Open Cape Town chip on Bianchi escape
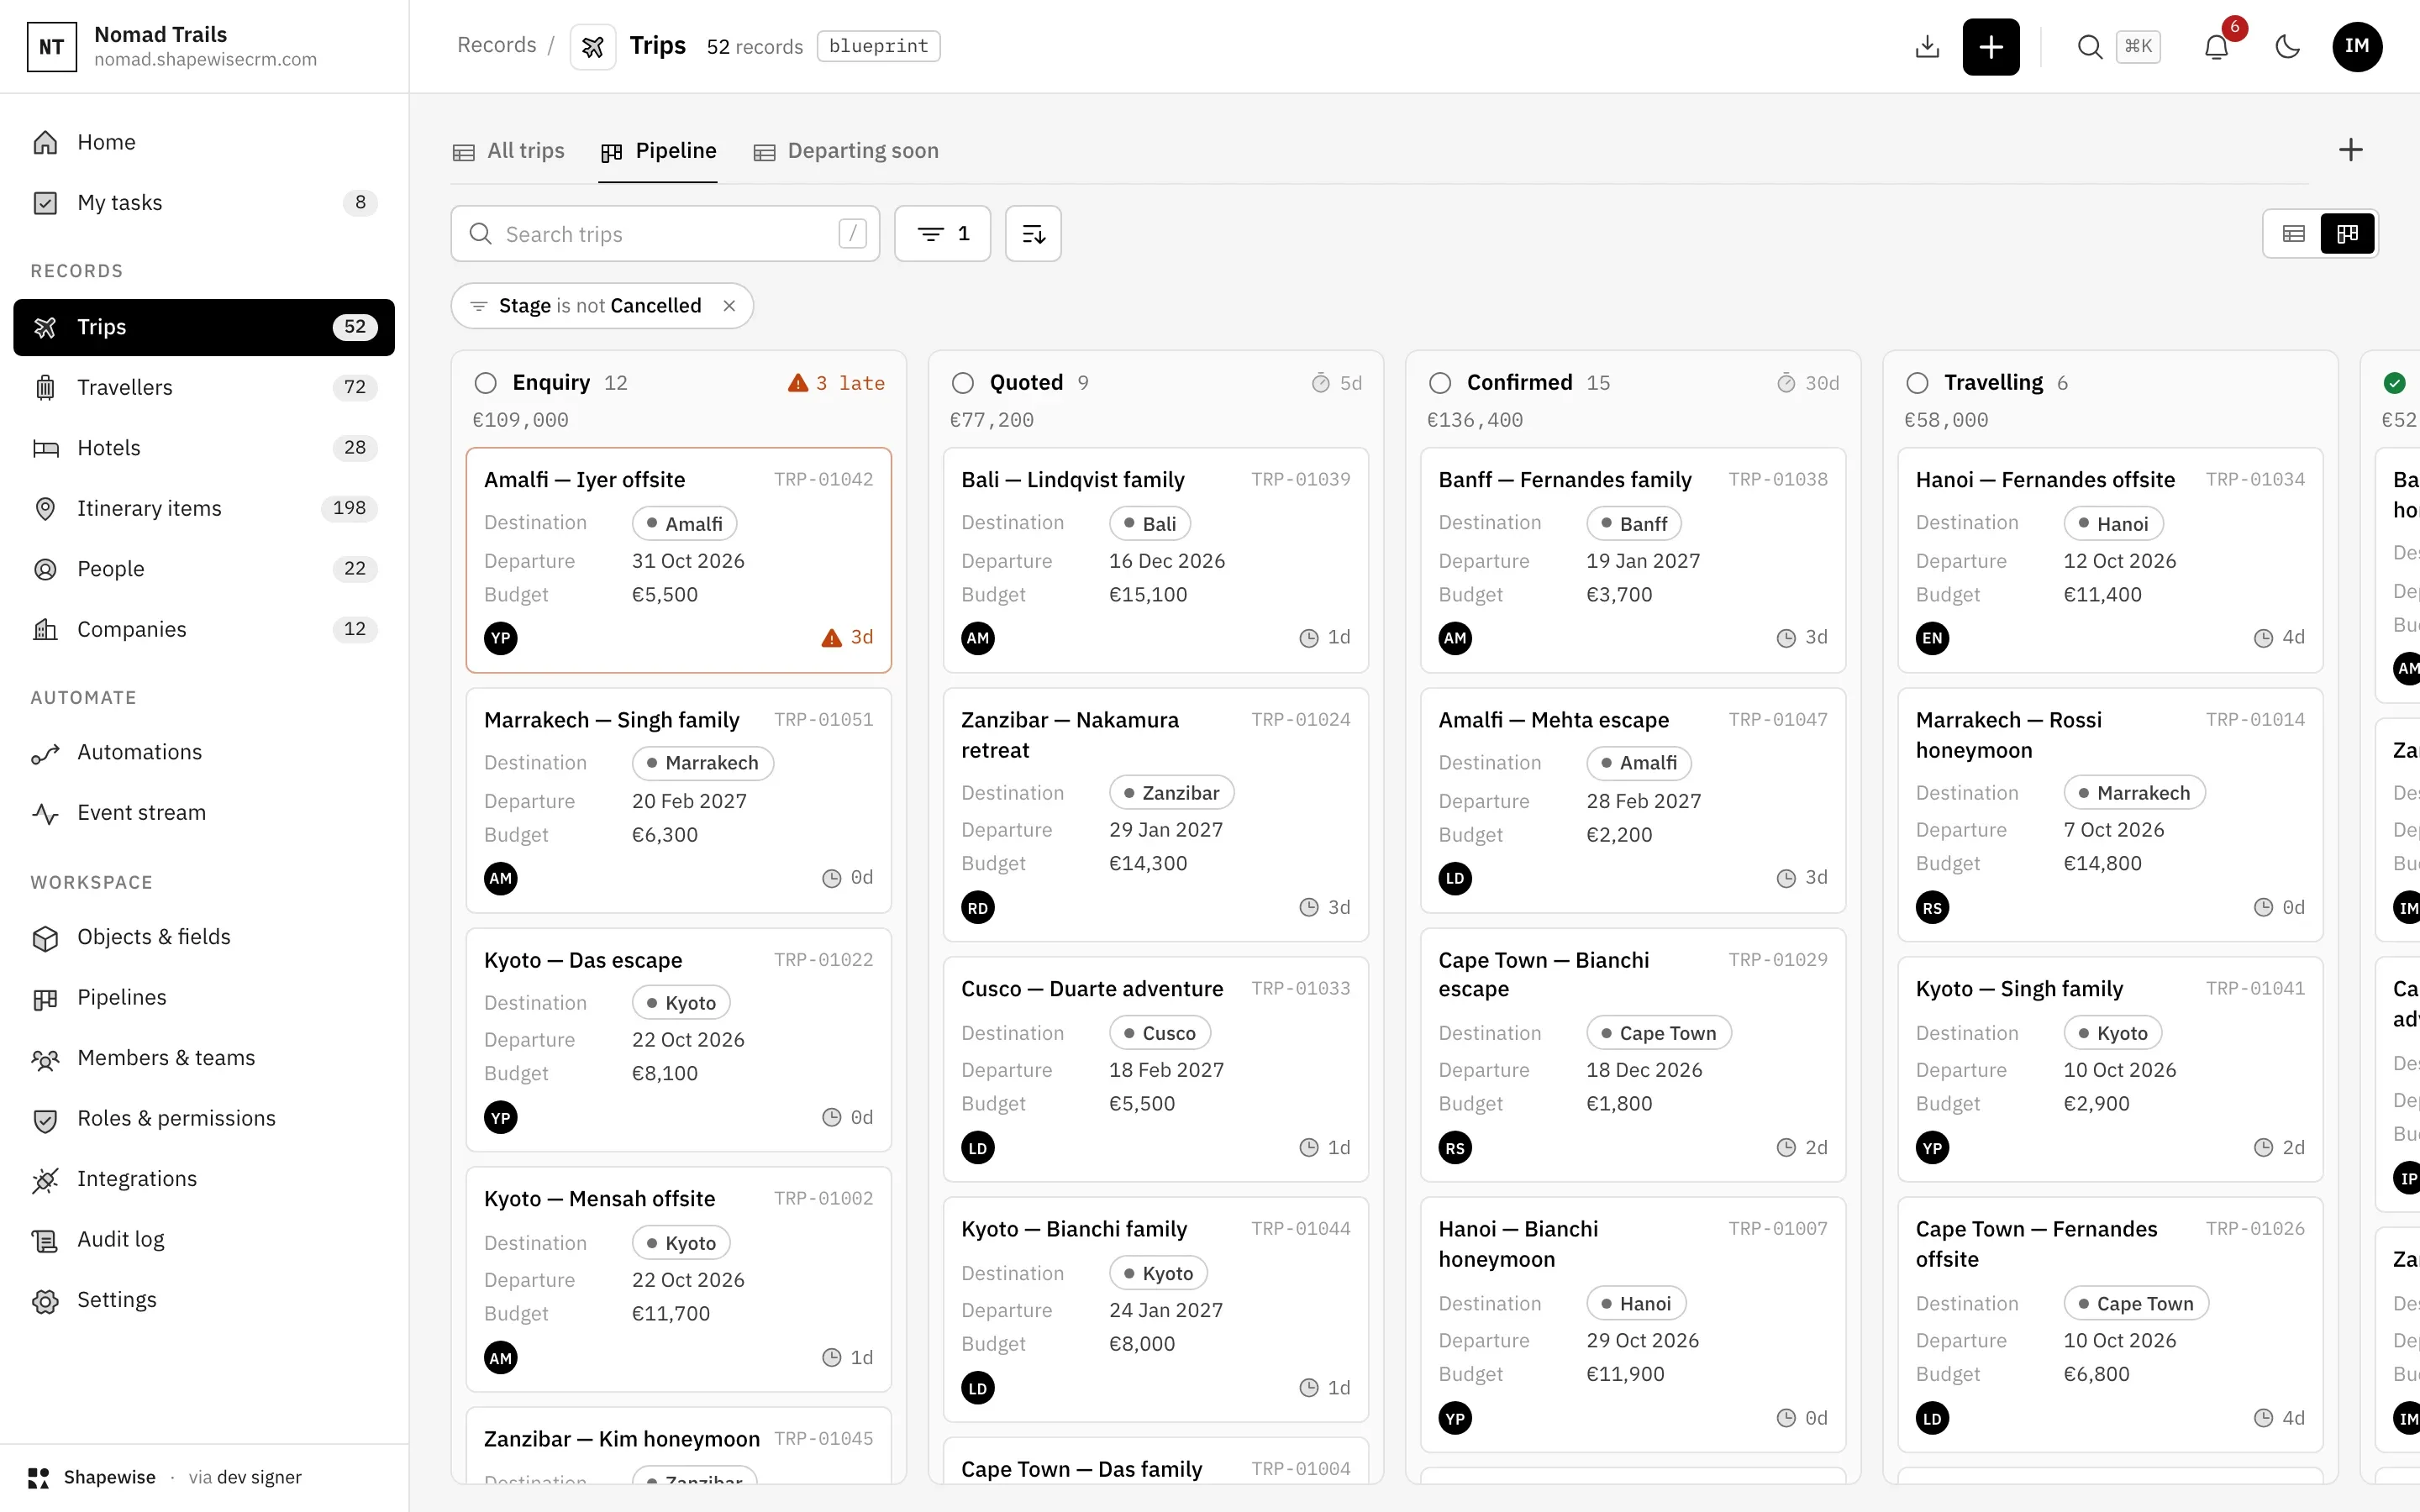Image resolution: width=2420 pixels, height=1512 pixels. [x=1659, y=1034]
